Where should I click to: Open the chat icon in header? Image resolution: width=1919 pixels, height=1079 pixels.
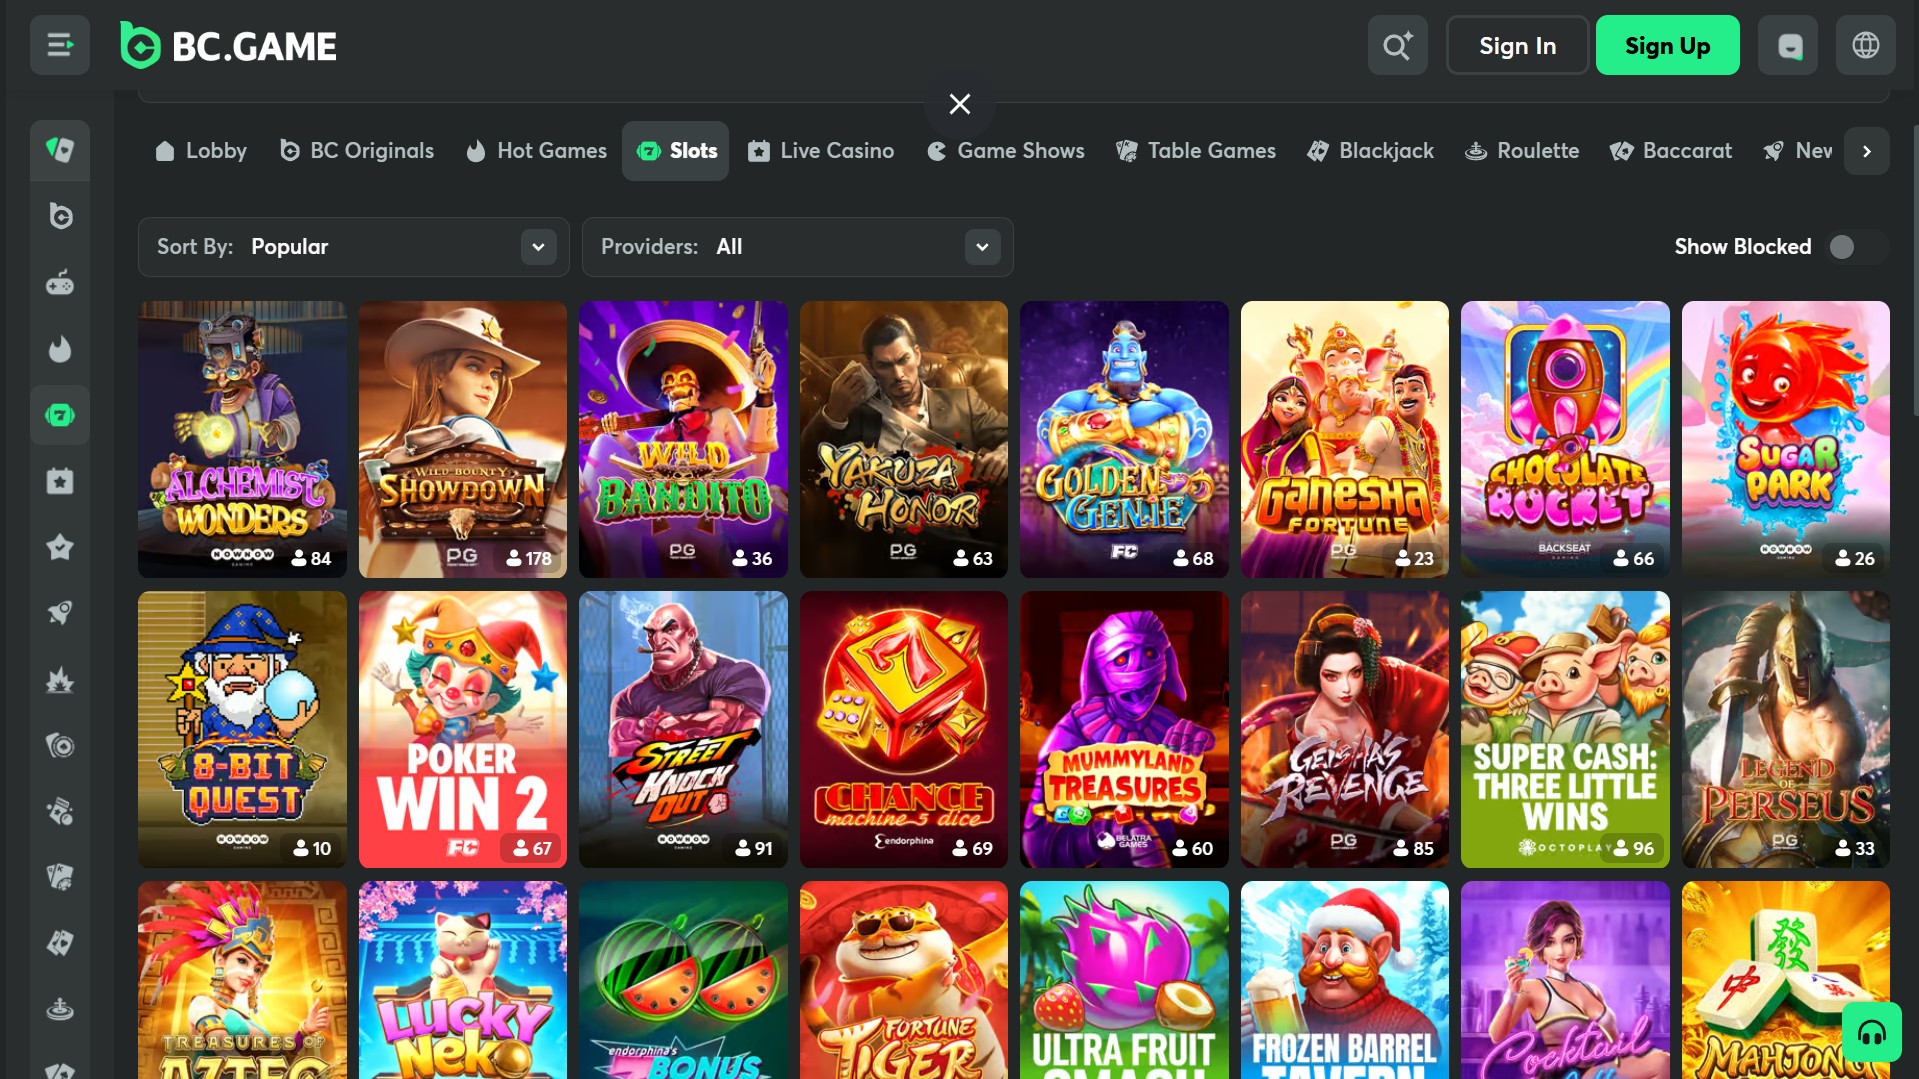(1788, 45)
